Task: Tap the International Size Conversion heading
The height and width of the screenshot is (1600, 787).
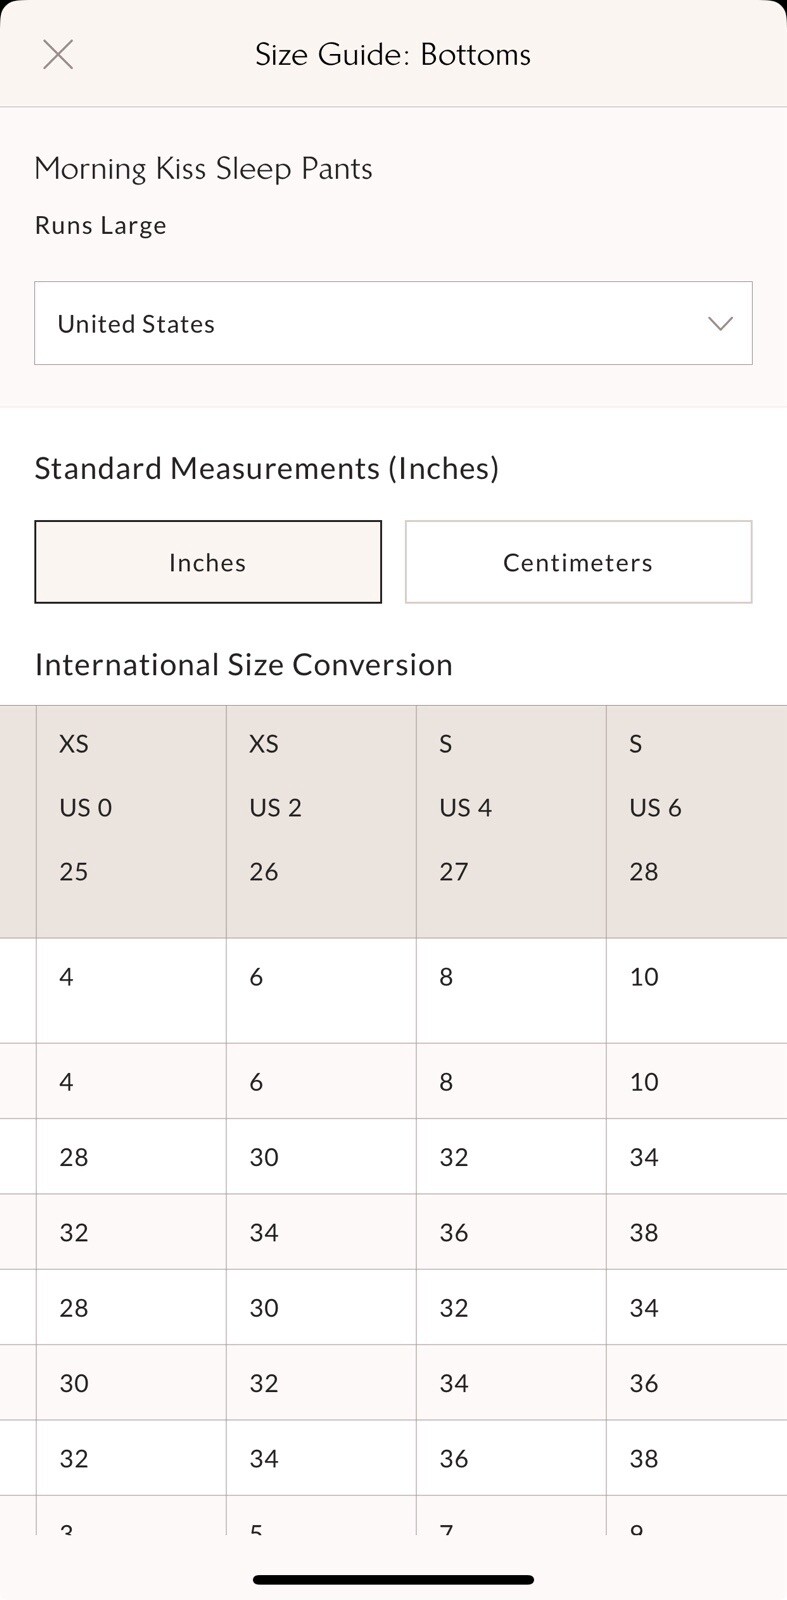Action: [243, 665]
